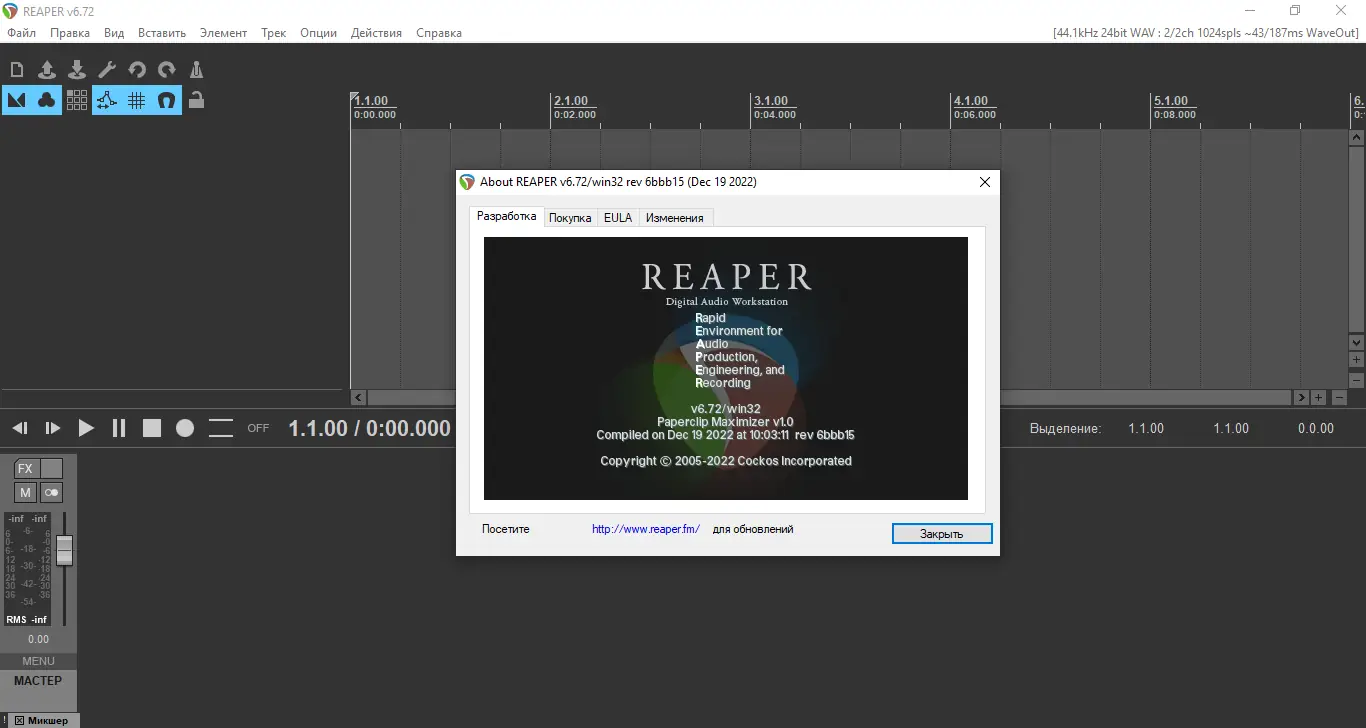Go to project end in the transport
This screenshot has width=1366, height=728.
pyautogui.click(x=53, y=428)
